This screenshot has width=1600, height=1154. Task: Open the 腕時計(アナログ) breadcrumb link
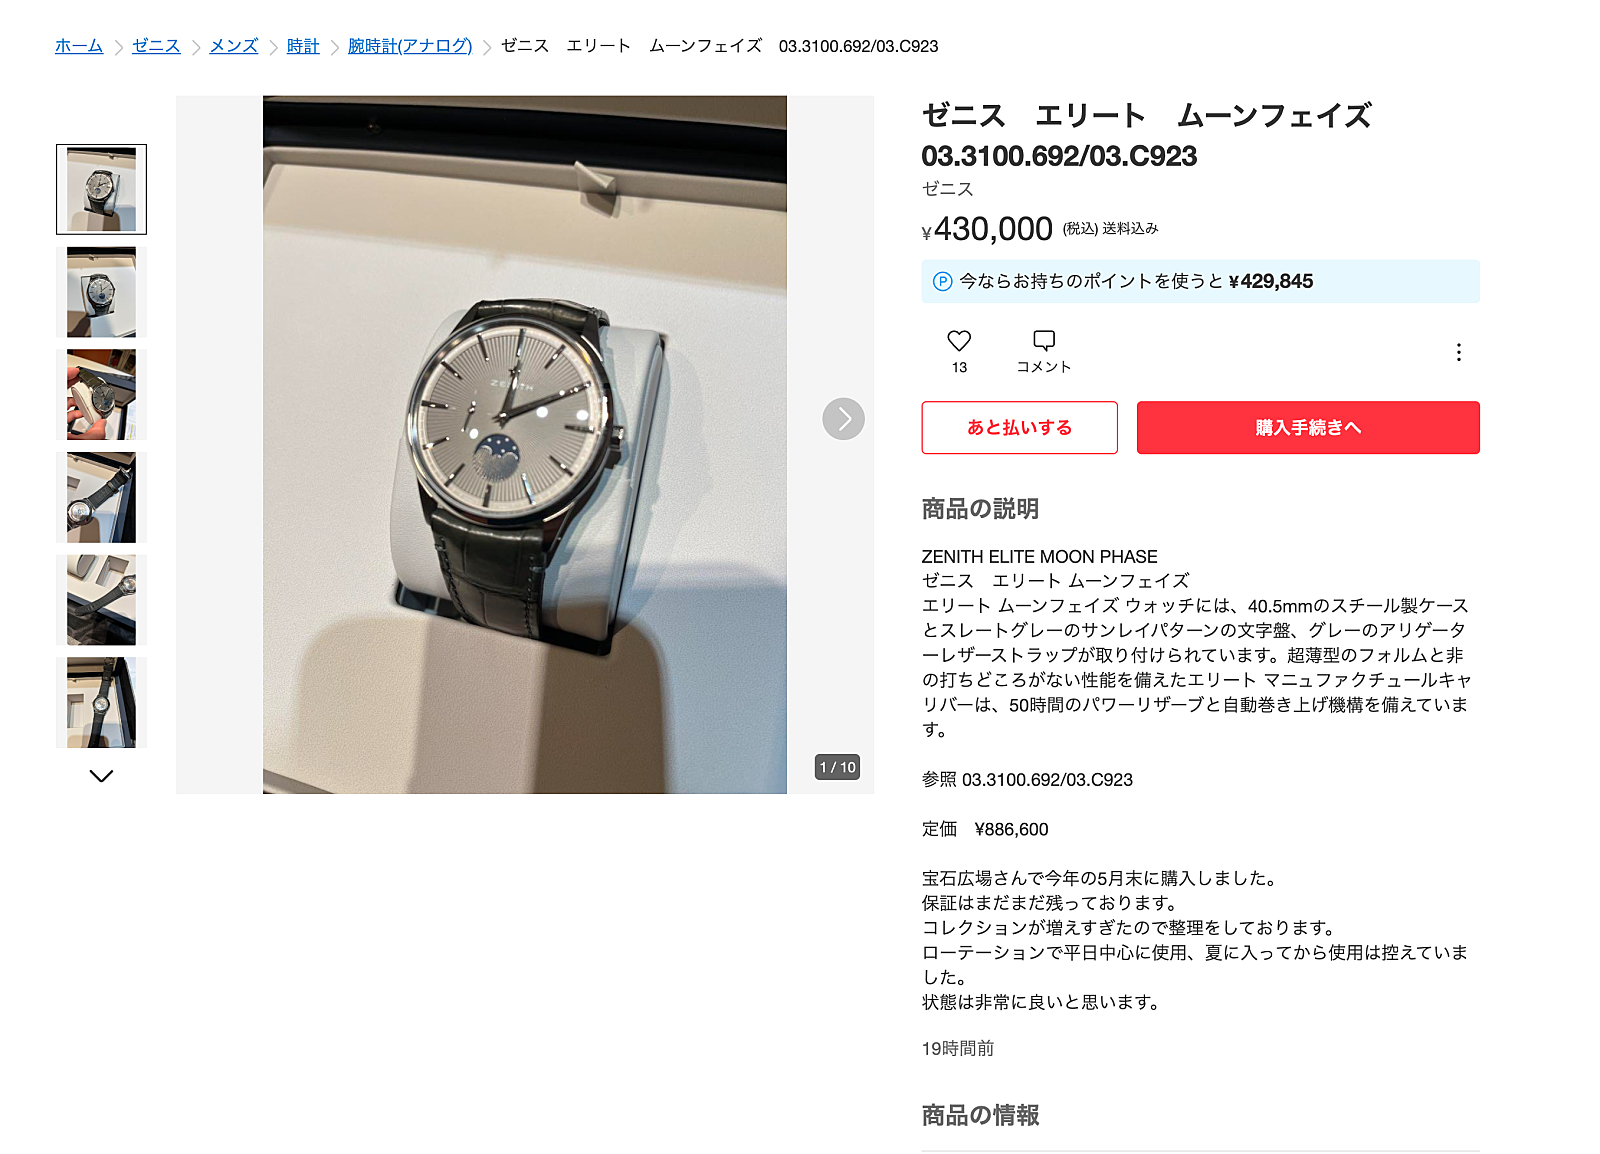pyautogui.click(x=410, y=46)
